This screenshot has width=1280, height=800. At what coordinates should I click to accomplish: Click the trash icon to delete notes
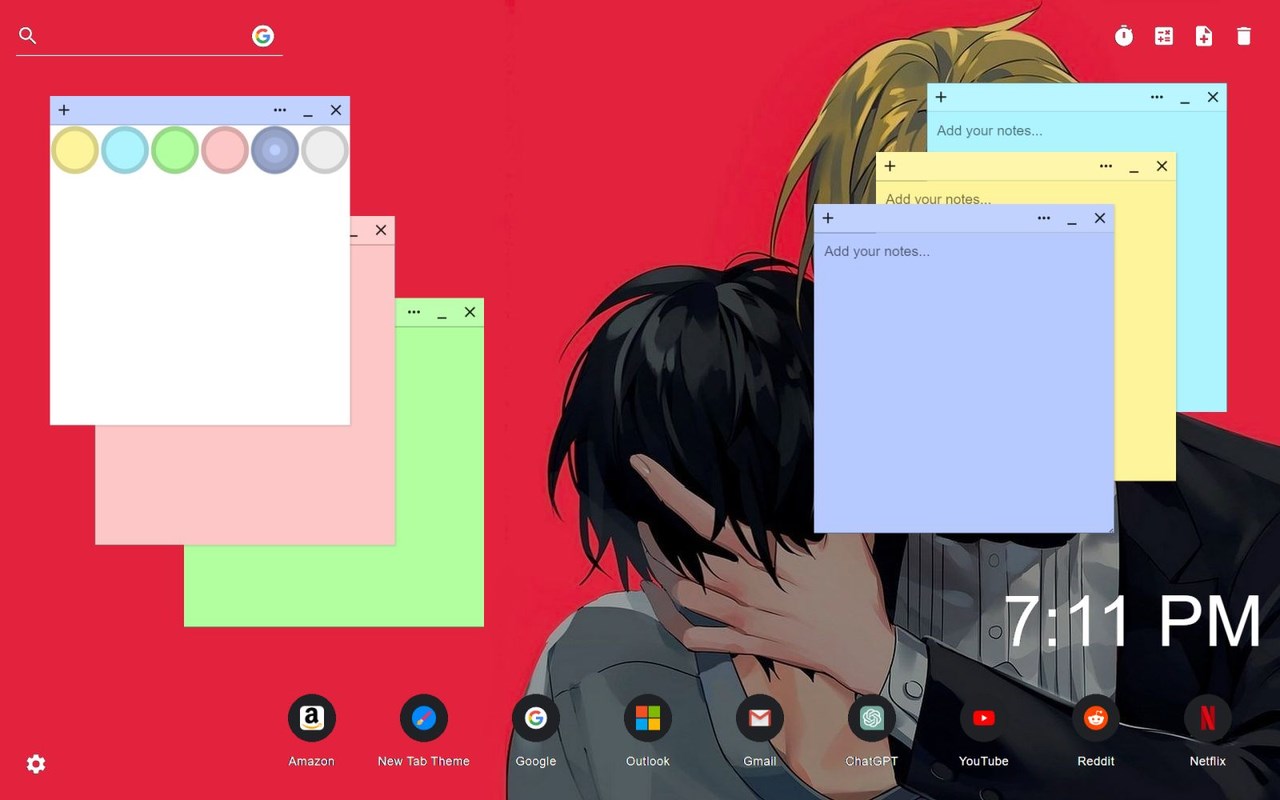[1244, 36]
